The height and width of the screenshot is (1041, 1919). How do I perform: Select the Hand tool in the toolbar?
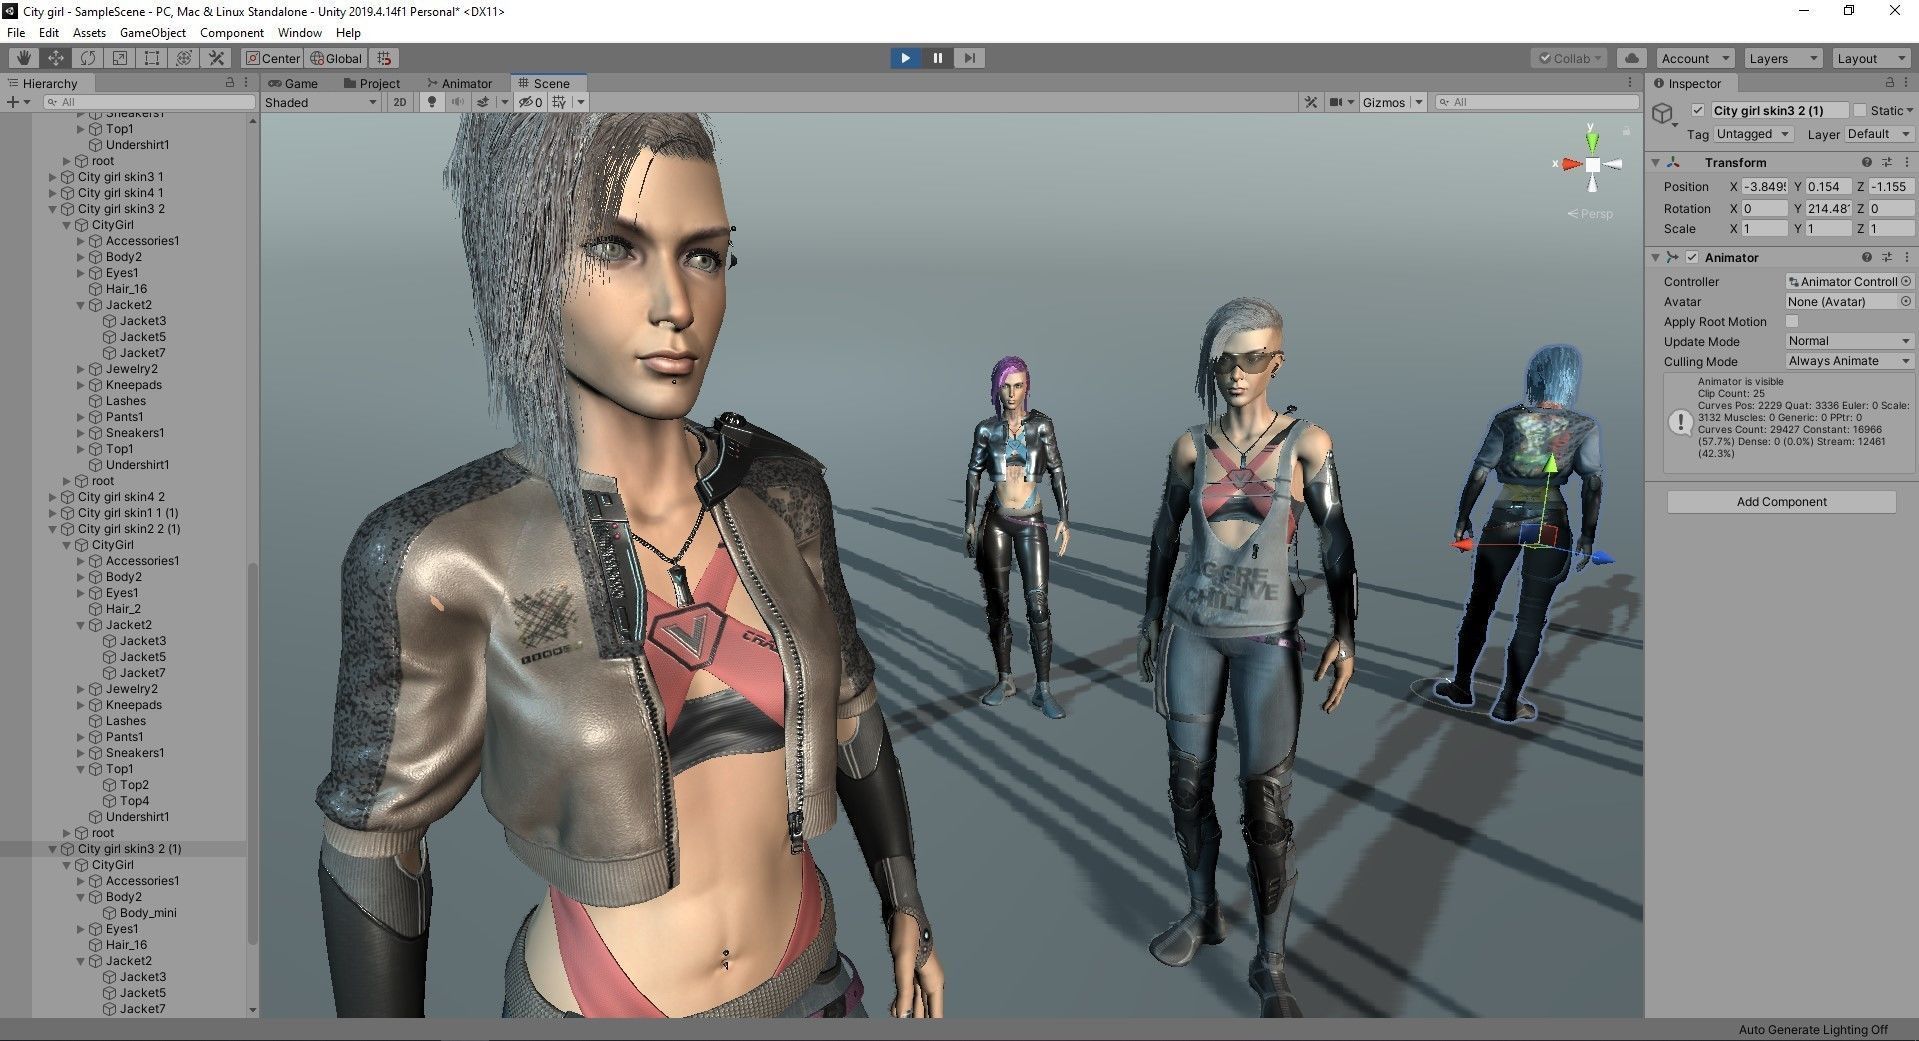(24, 58)
